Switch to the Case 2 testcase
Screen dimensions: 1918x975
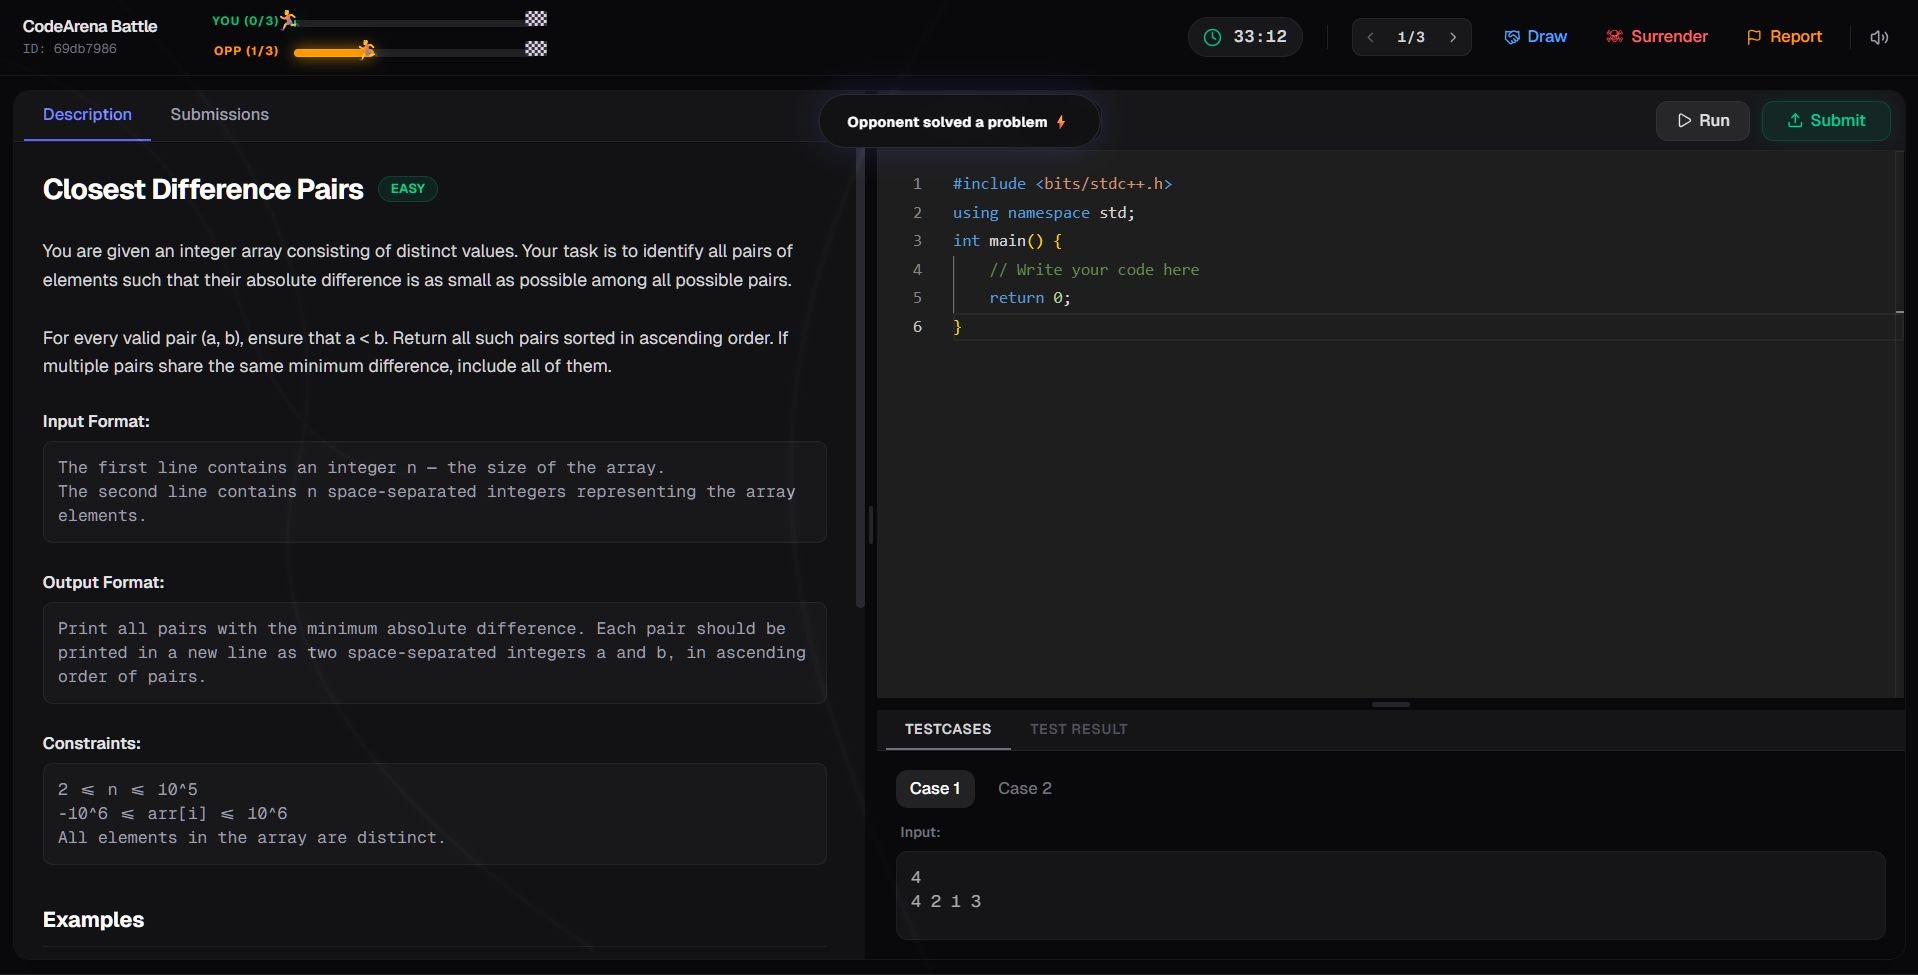tap(1025, 788)
